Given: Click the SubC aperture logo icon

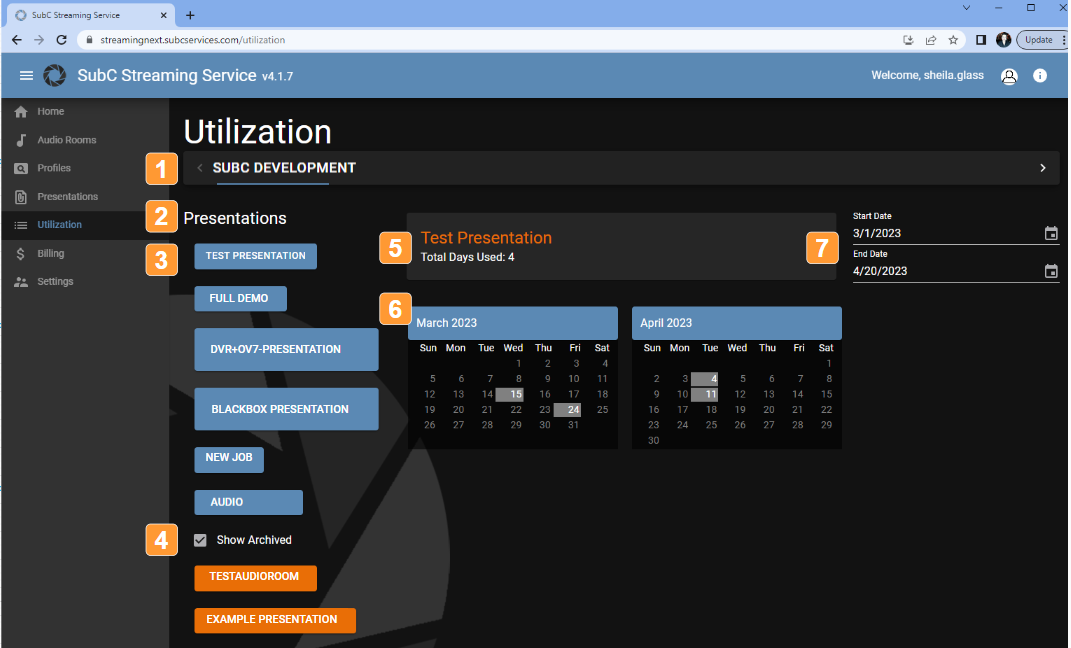Looking at the screenshot, I should click(55, 76).
